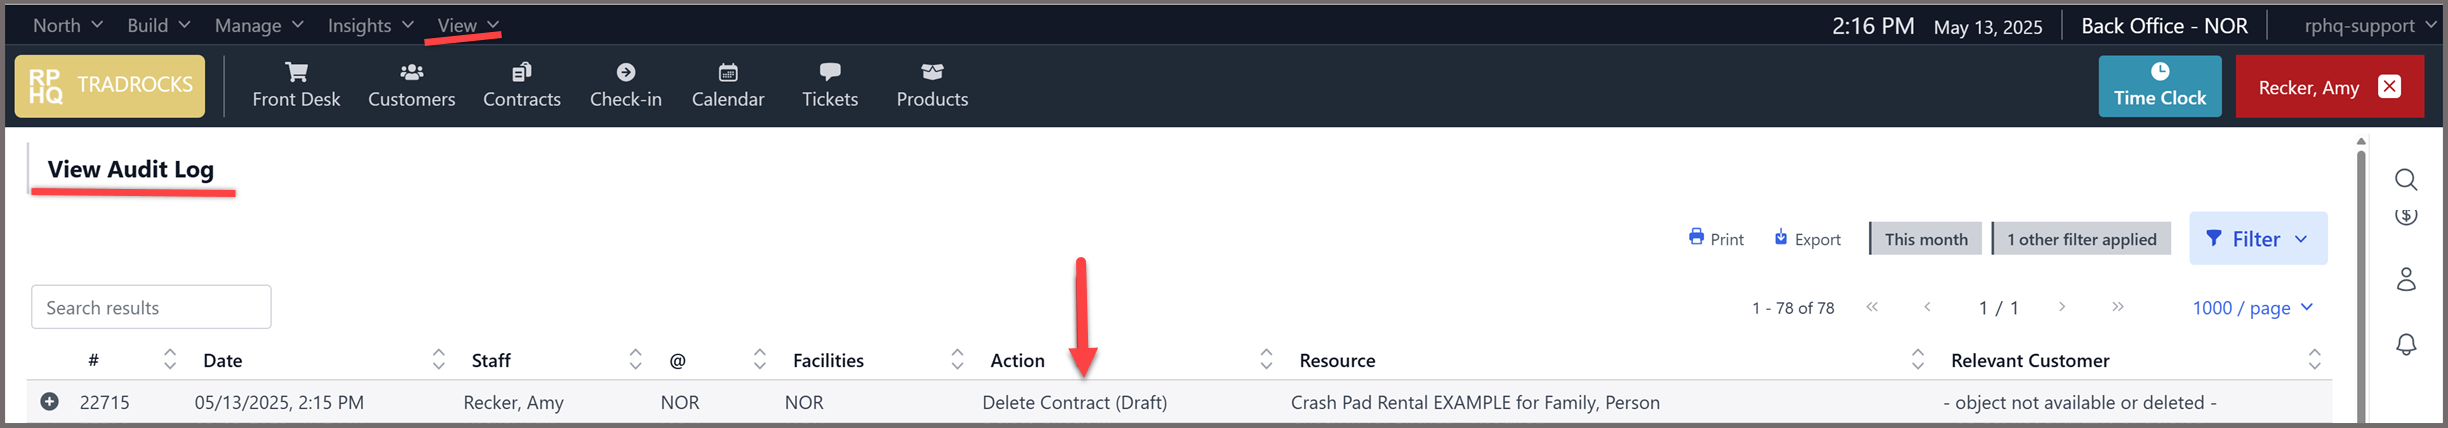The width and height of the screenshot is (2448, 428).
Task: Open the North location dropdown
Action: (67, 25)
